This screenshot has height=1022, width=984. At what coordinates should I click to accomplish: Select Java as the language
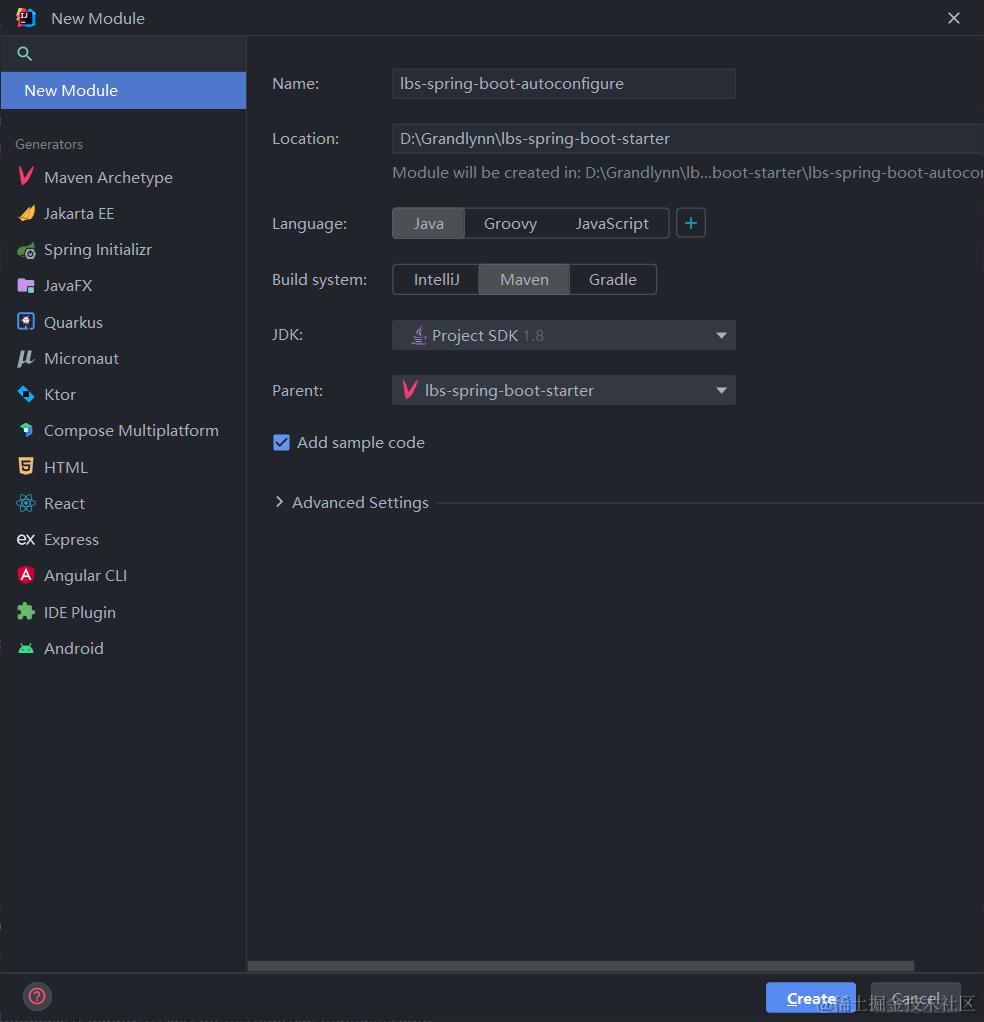click(428, 224)
